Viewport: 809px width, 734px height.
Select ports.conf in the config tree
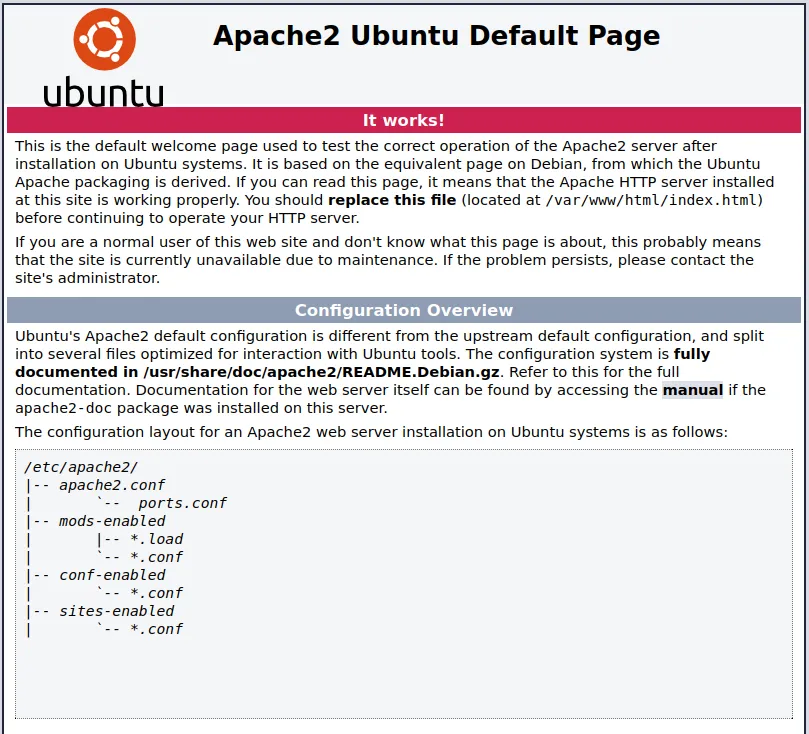tap(182, 503)
